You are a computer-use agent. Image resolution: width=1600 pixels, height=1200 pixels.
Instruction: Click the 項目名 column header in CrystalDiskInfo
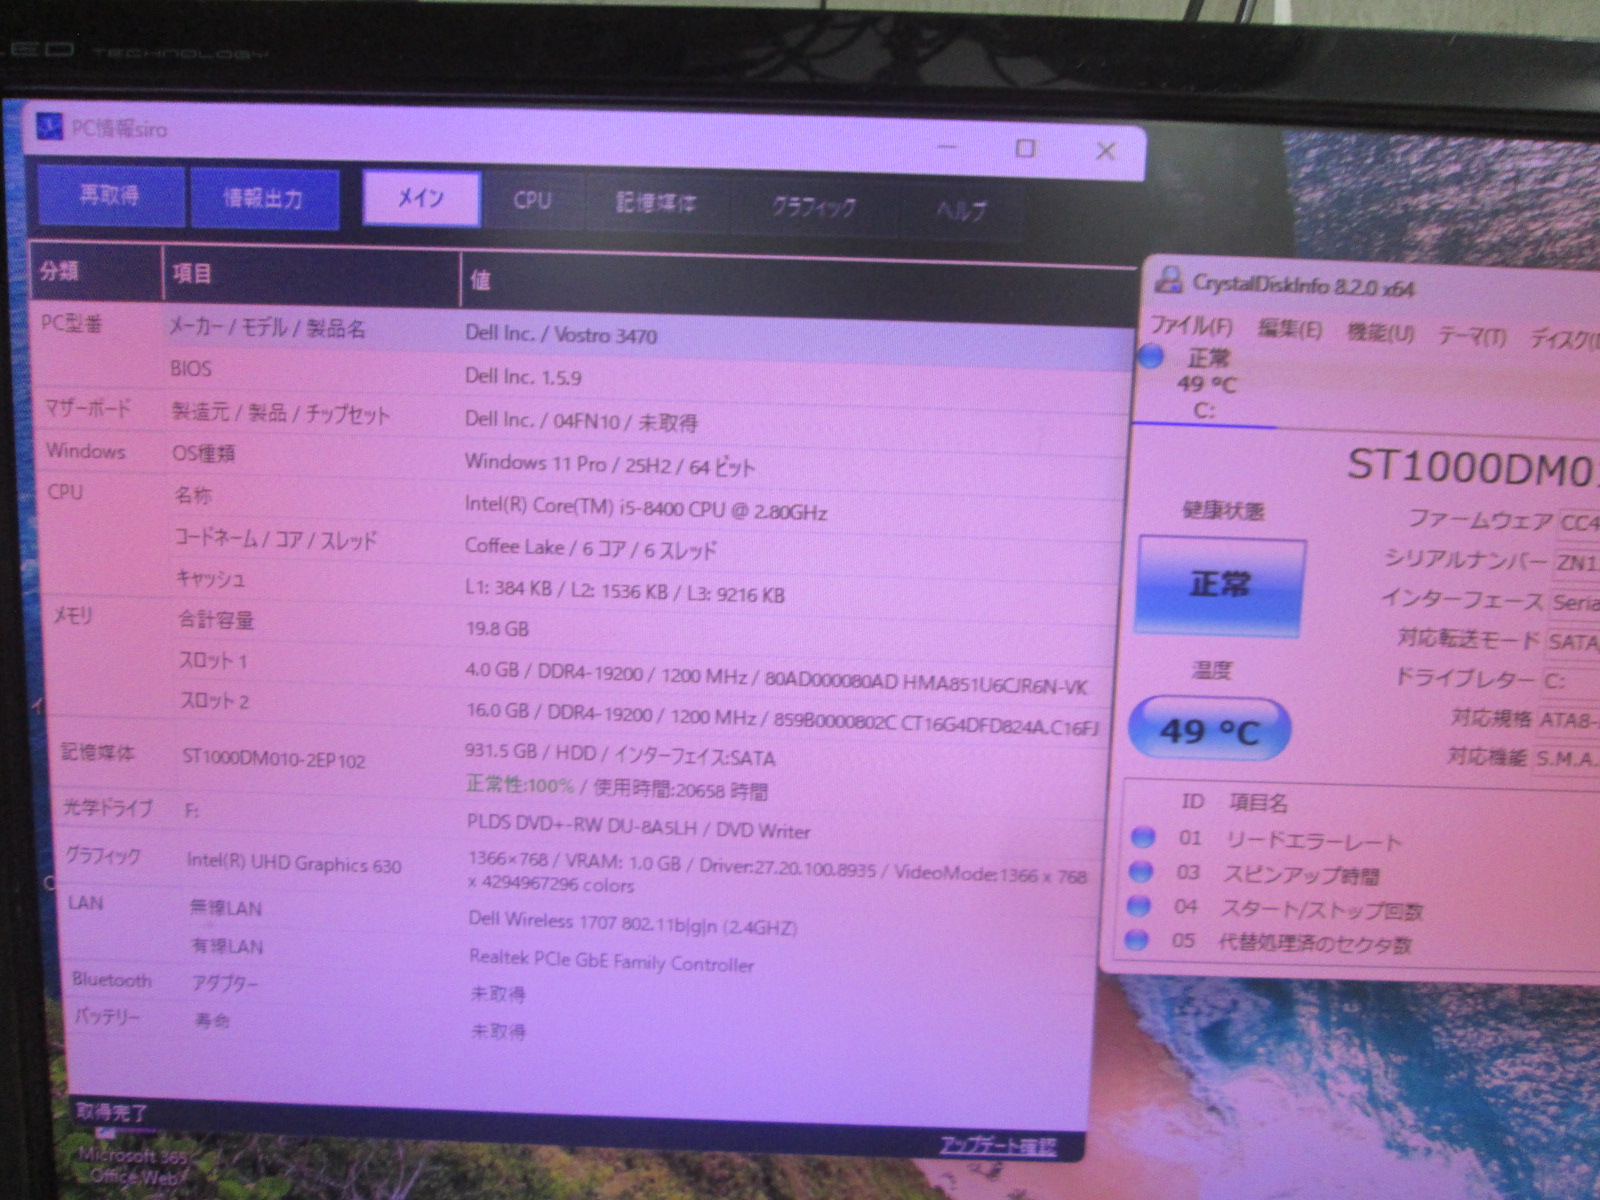(1257, 802)
